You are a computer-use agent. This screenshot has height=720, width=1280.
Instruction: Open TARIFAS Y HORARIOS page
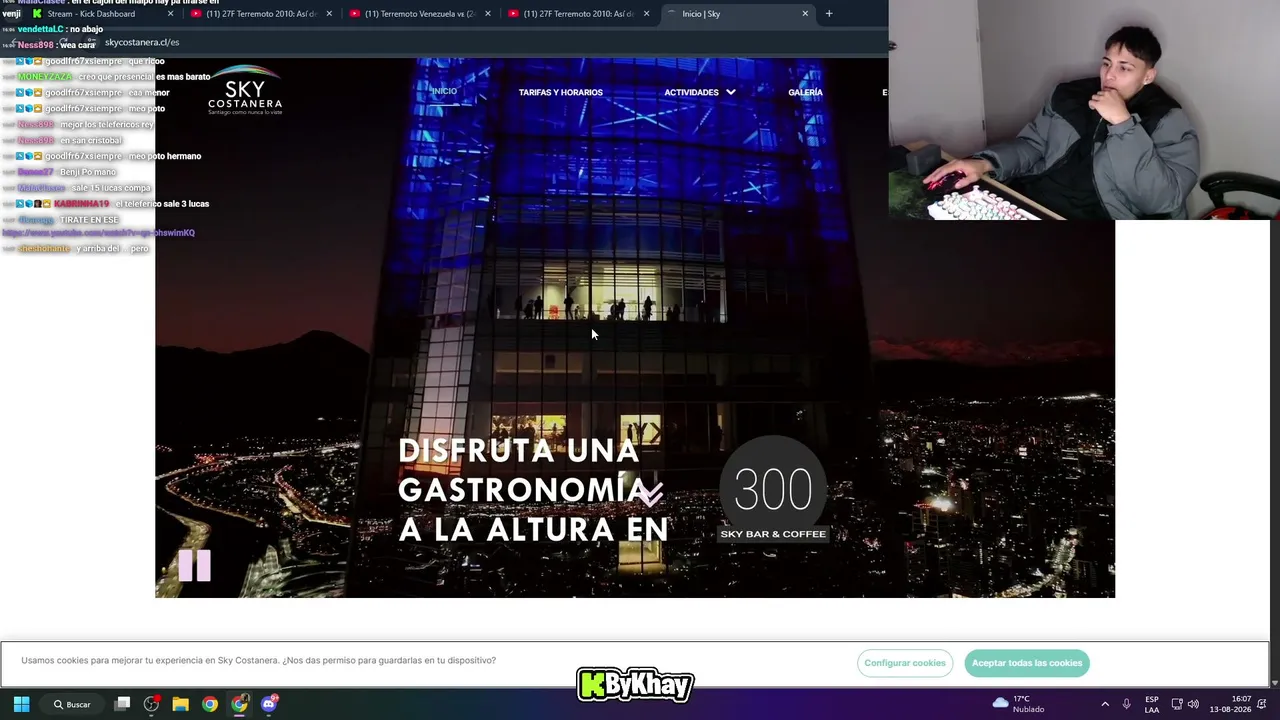pyautogui.click(x=560, y=92)
